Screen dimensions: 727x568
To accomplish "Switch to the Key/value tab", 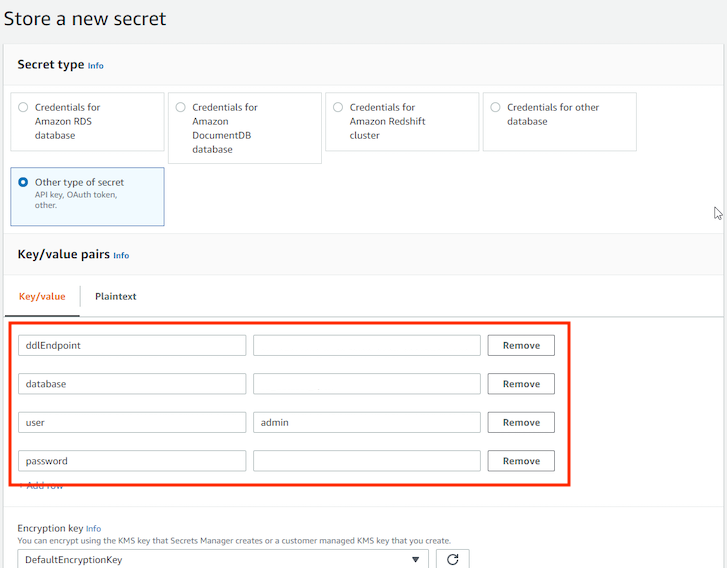I will (42, 296).
